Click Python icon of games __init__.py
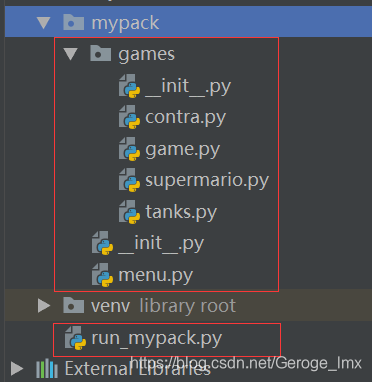 coord(130,86)
